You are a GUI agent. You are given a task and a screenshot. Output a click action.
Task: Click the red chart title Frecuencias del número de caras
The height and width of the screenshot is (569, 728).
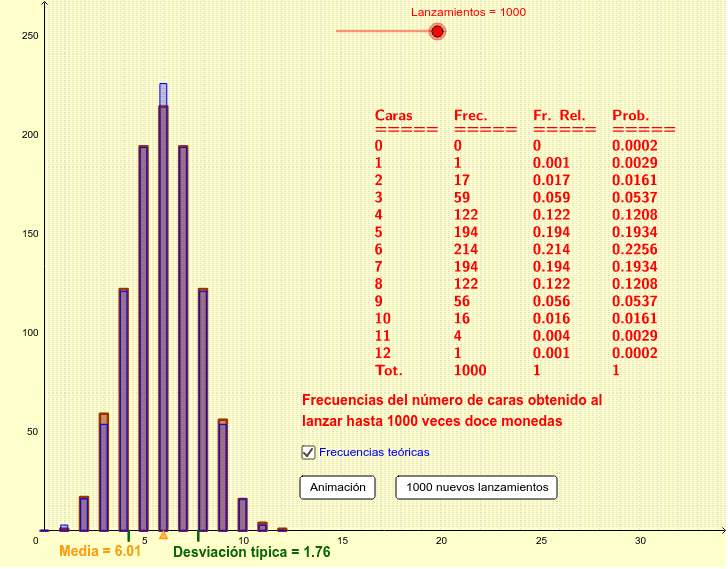click(452, 411)
